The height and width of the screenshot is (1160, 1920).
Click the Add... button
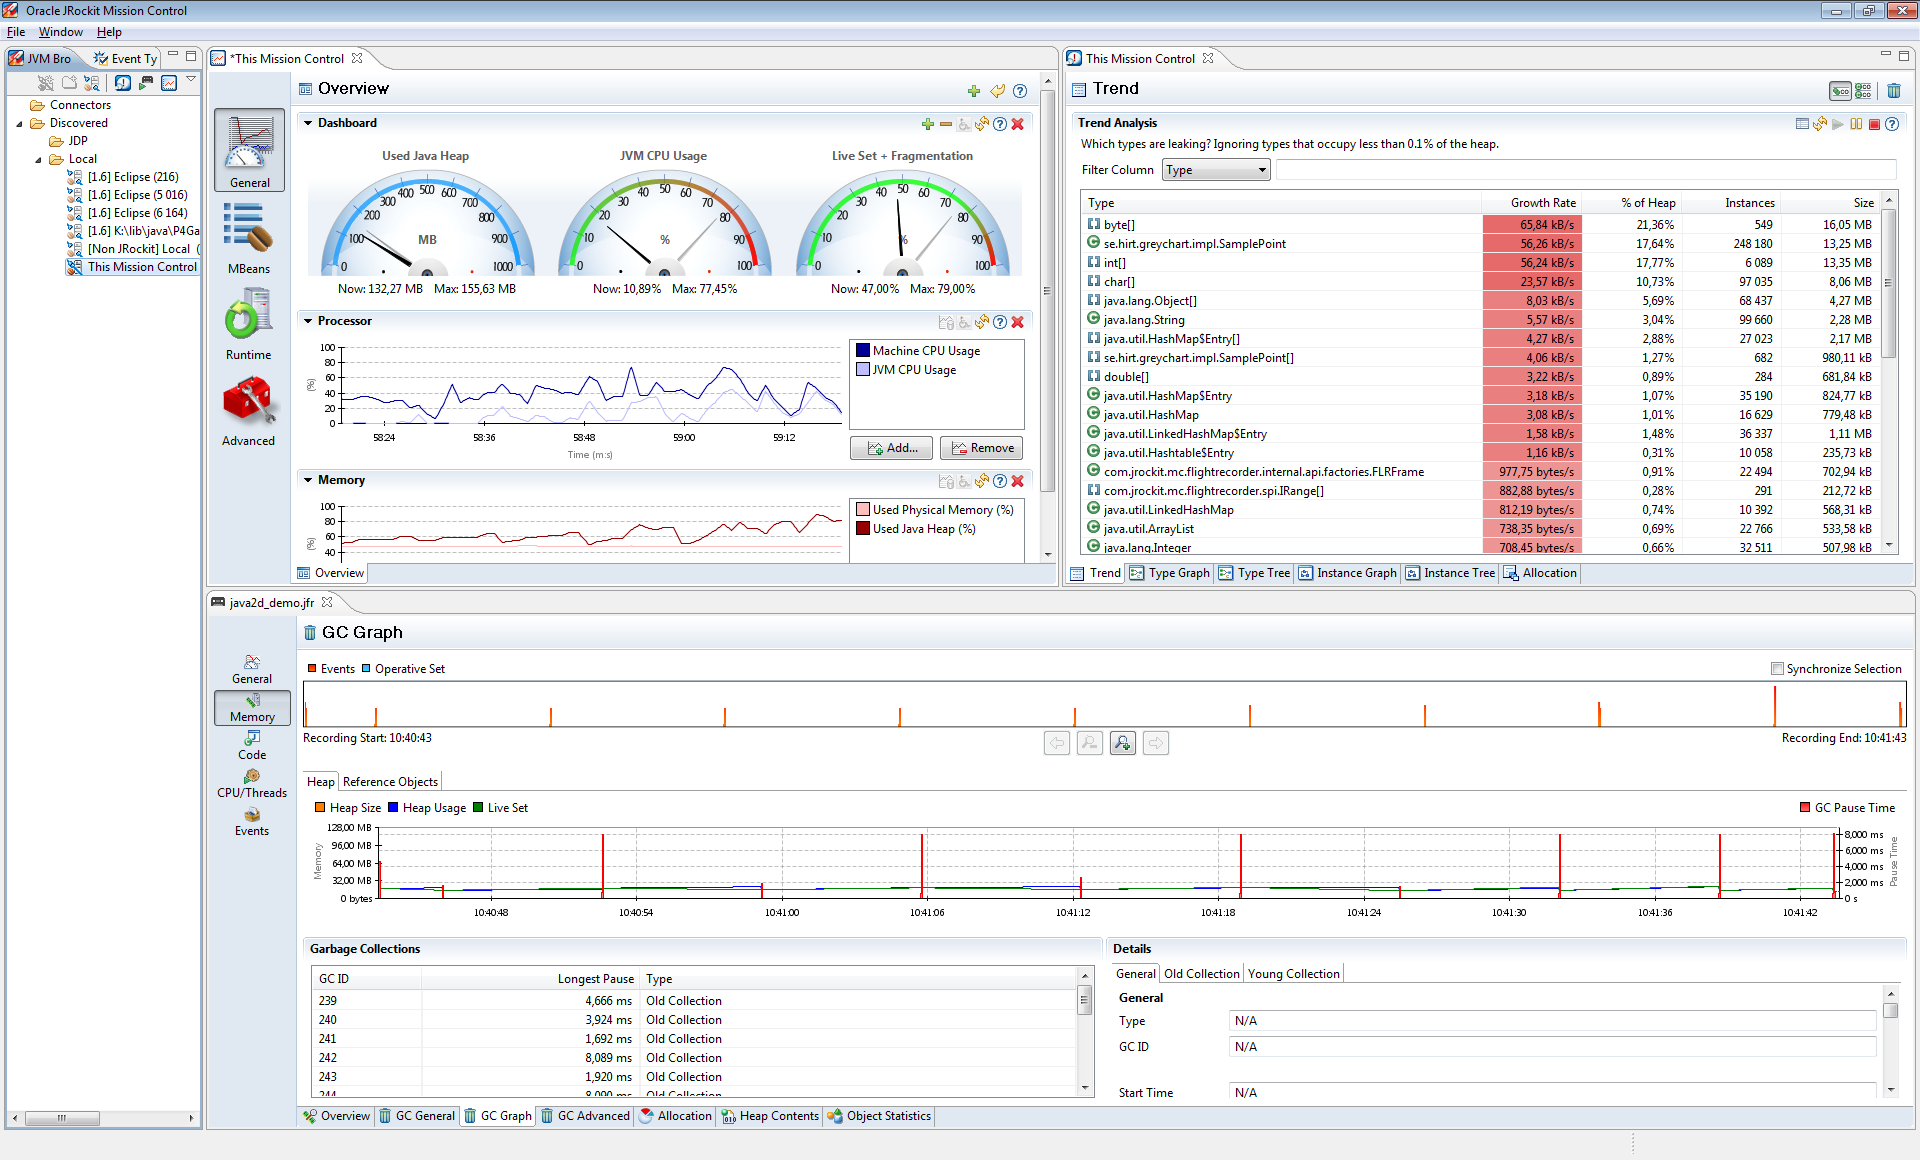891,448
